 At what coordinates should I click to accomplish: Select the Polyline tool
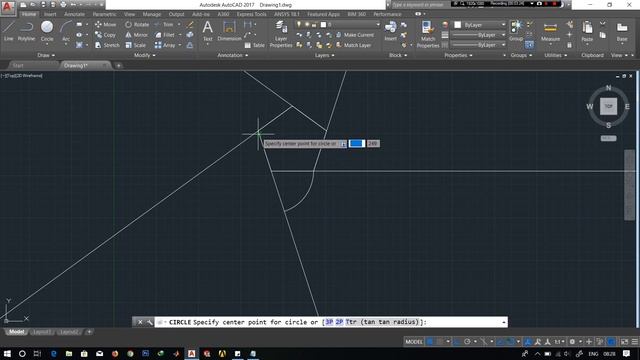[x=26, y=31]
